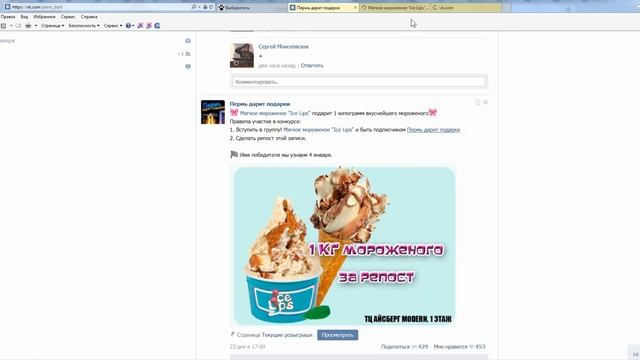640x360 pixels.
Task: Click the +1 friends icon in sidebar
Action: click(184, 54)
